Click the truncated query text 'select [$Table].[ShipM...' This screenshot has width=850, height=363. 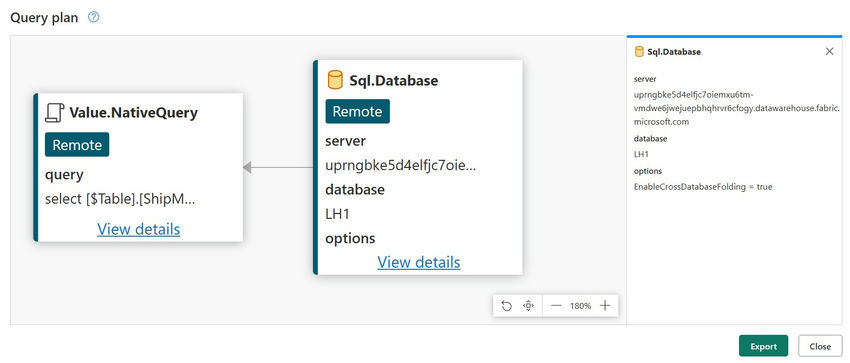(x=120, y=199)
